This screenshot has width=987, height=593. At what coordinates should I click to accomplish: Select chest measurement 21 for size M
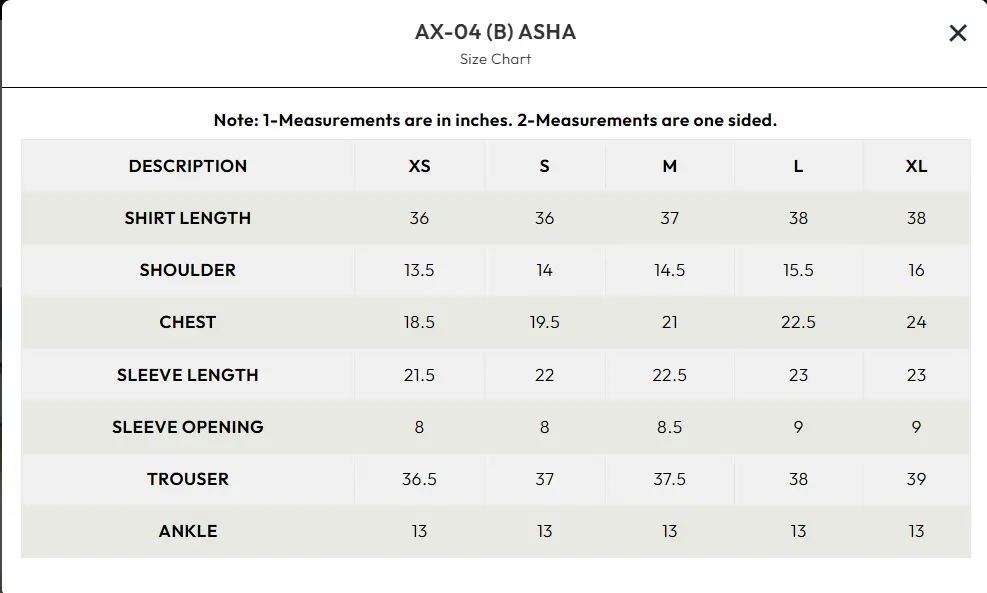(x=669, y=322)
